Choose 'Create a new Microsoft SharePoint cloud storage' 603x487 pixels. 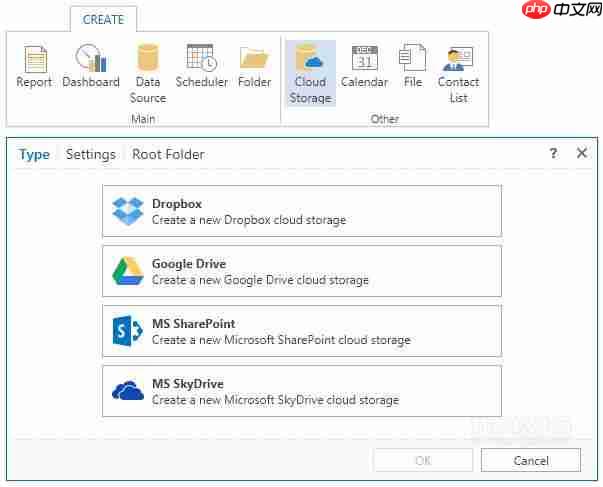(x=302, y=331)
